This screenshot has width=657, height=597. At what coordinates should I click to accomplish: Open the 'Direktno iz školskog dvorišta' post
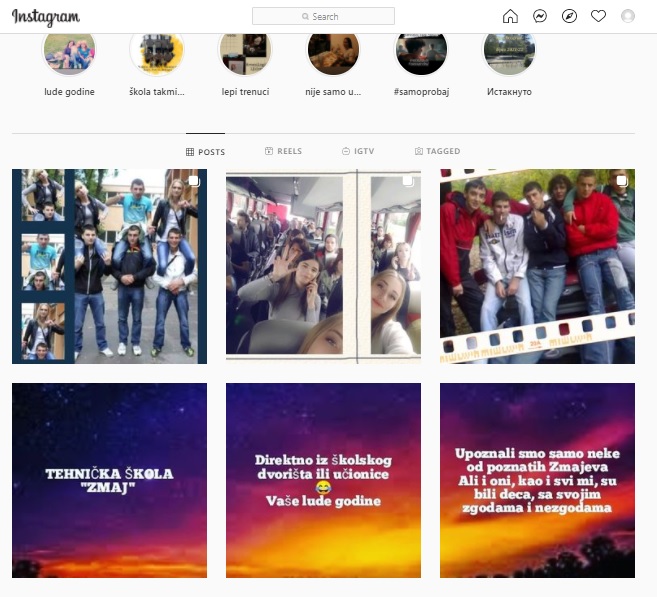coord(323,481)
